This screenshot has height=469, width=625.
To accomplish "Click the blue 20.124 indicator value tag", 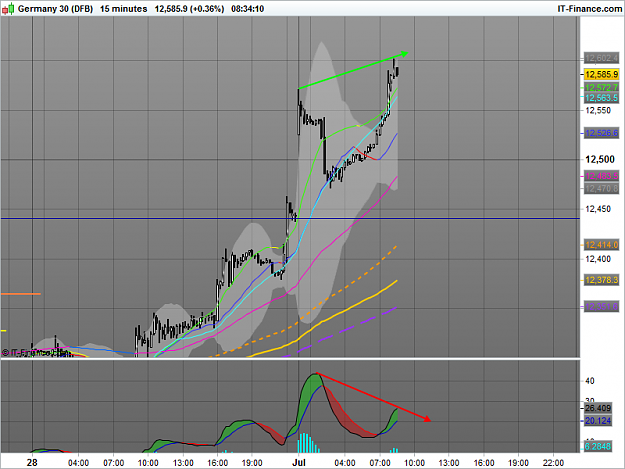I will (597, 421).
